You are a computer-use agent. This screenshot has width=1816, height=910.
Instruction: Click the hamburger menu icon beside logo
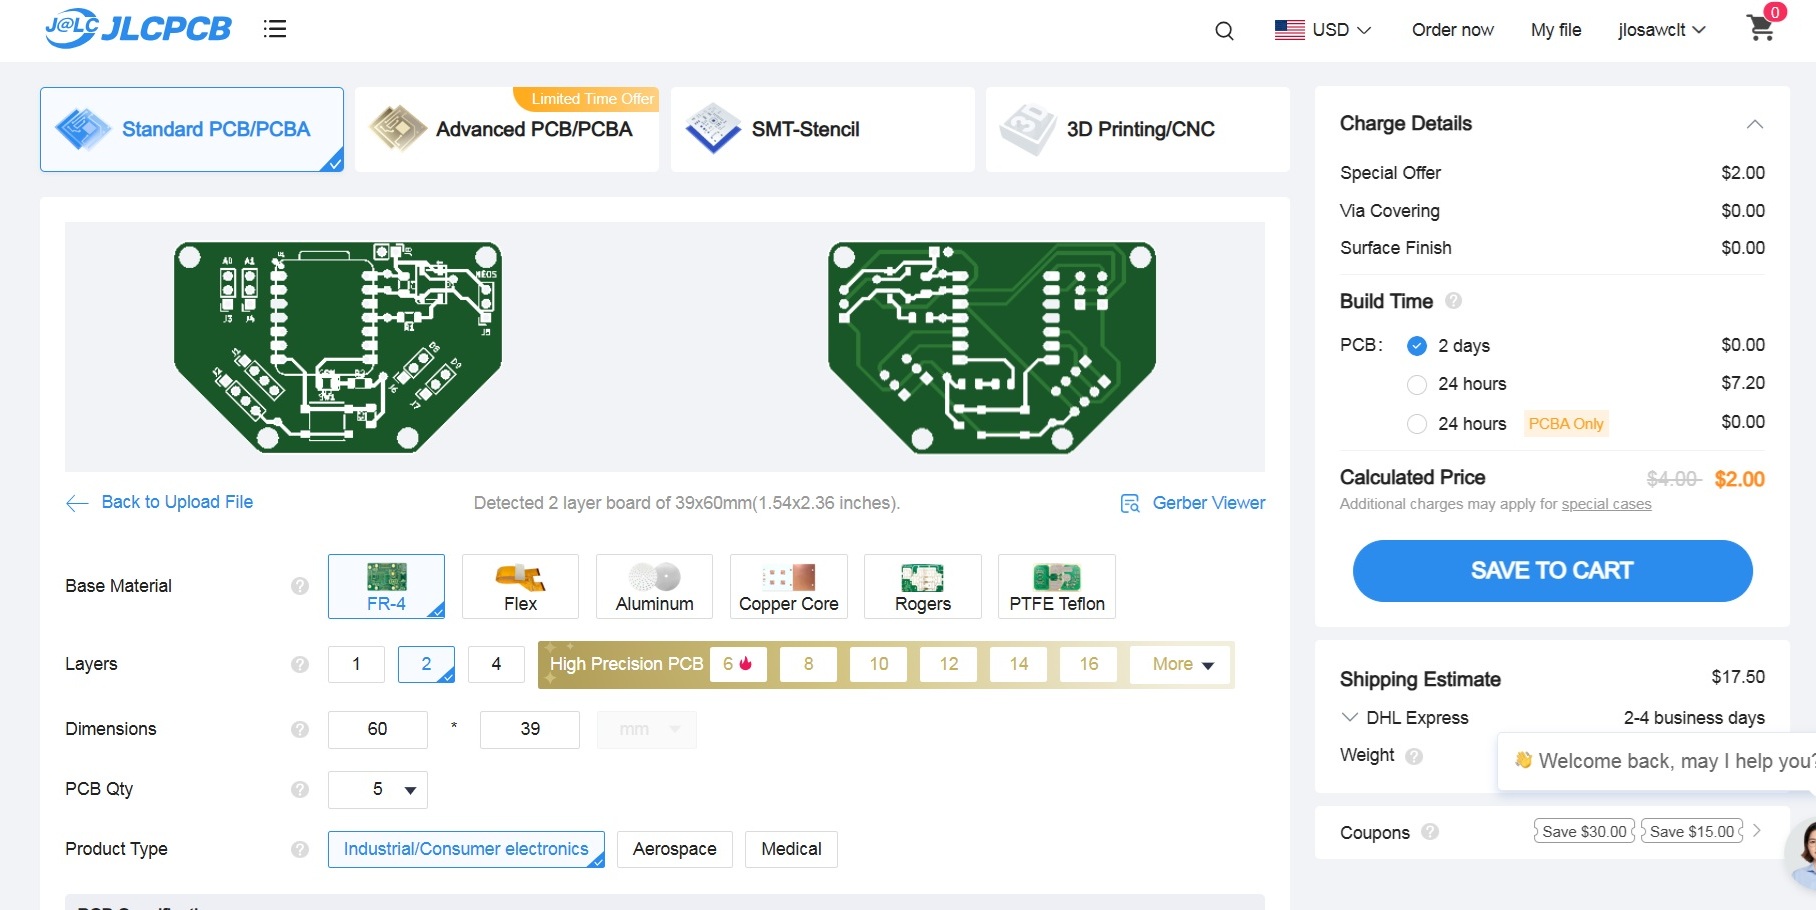[275, 29]
